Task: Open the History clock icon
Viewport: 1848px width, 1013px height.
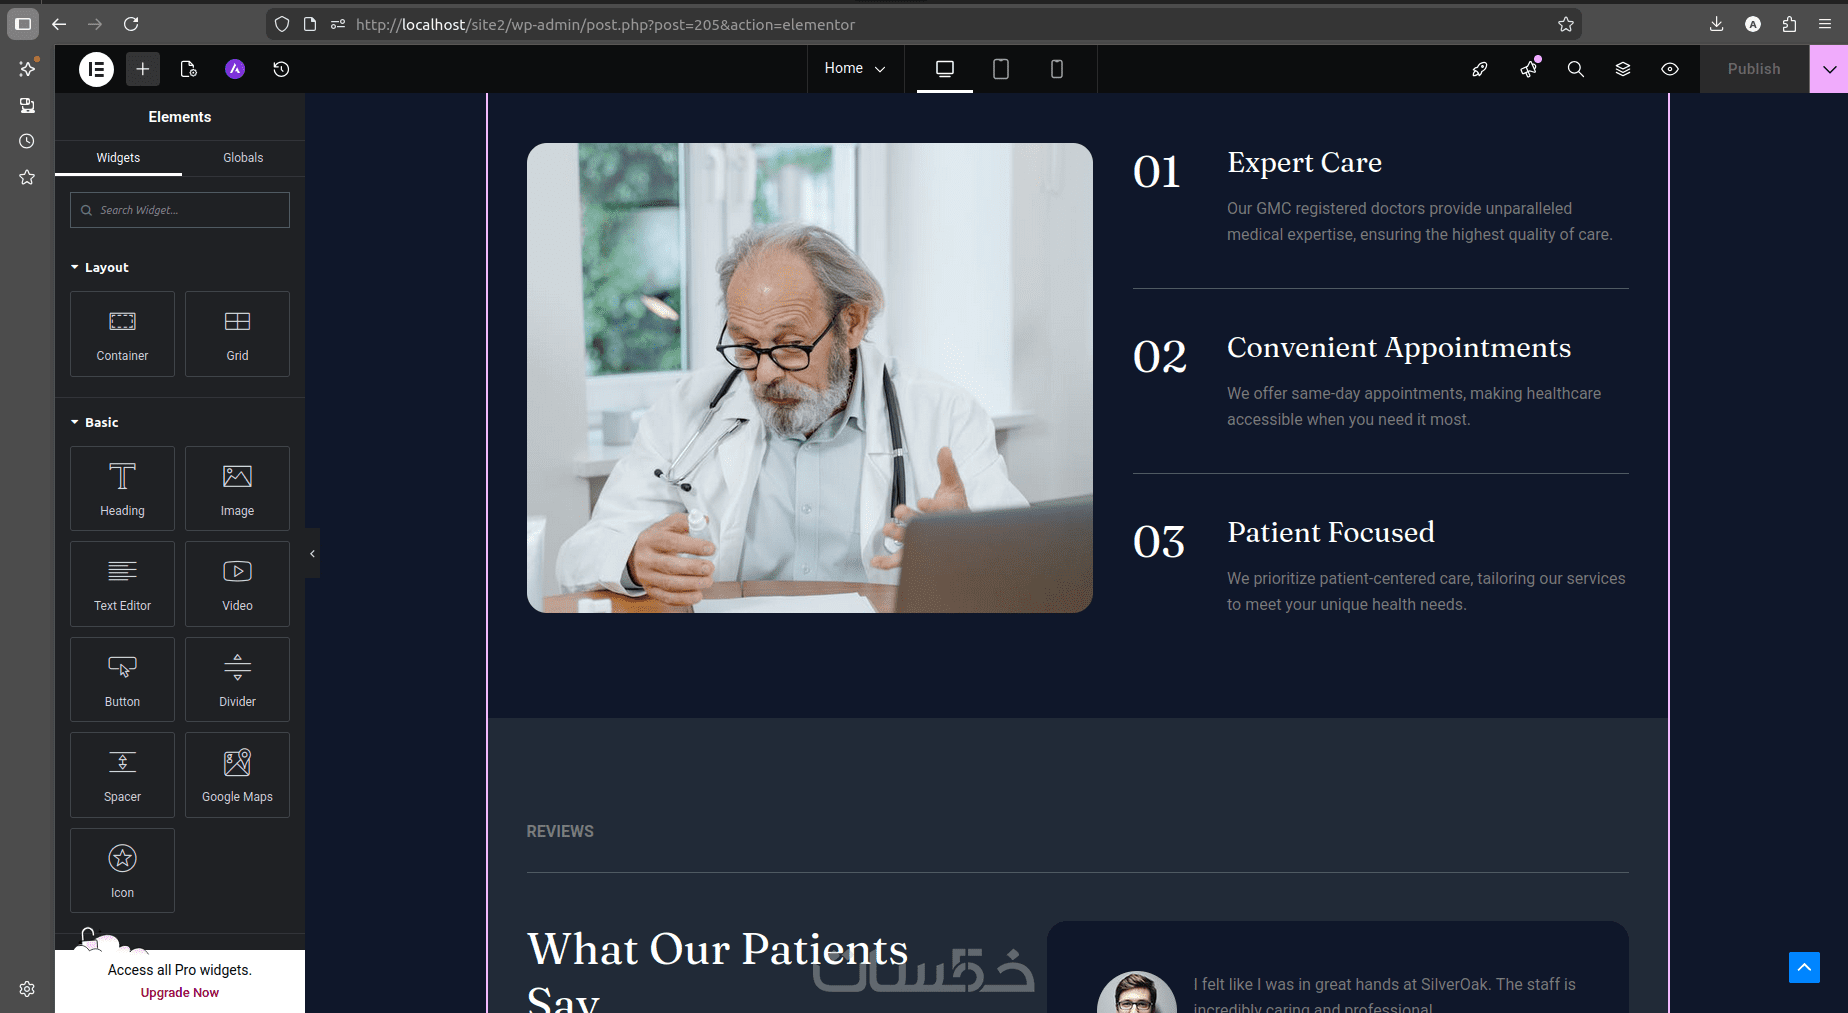Action: [x=281, y=69]
